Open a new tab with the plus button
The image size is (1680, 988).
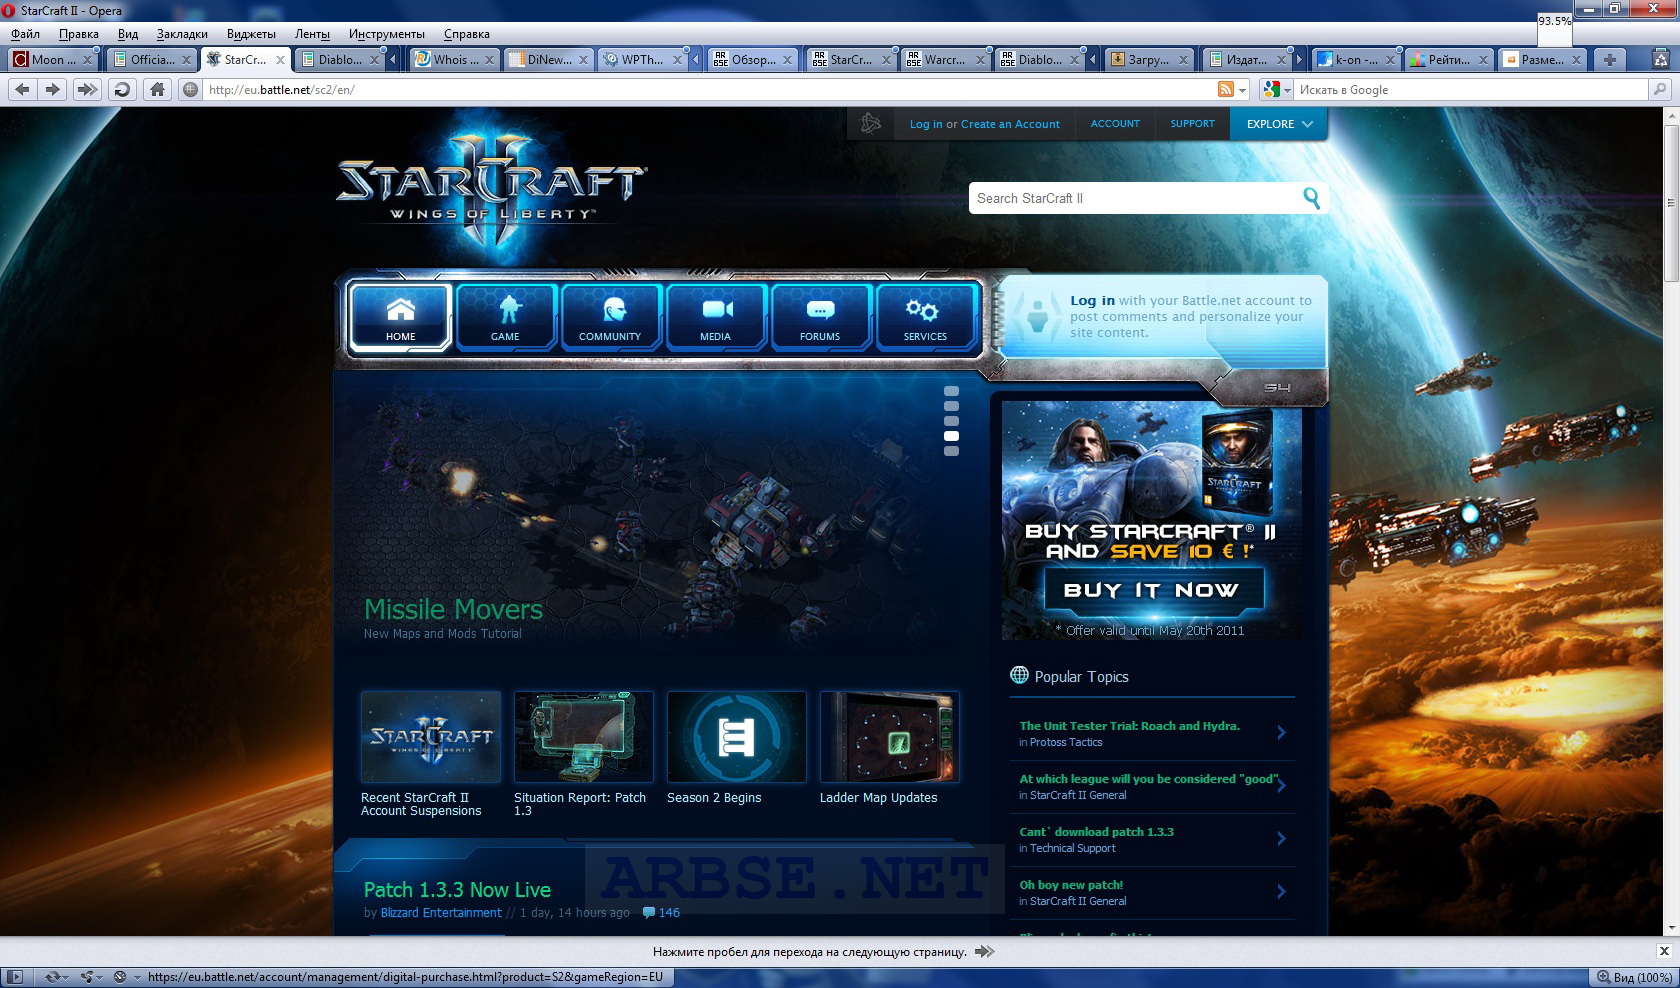click(1609, 59)
